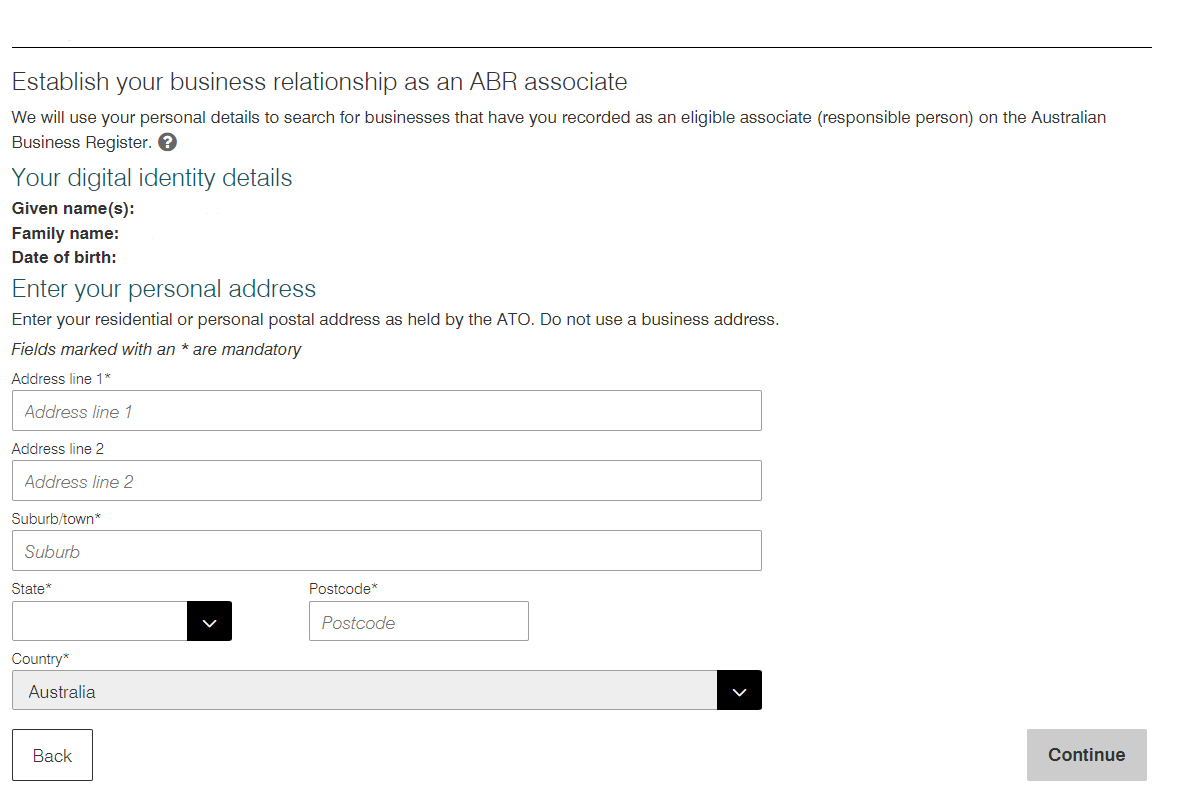The width and height of the screenshot is (1179, 787).
Task: Click the "State*" label text
Action: tap(32, 589)
